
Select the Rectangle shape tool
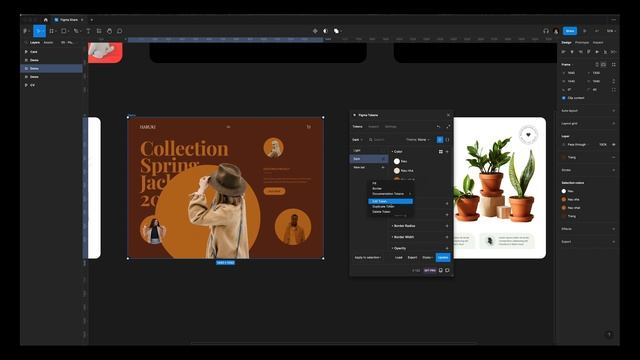[64, 31]
